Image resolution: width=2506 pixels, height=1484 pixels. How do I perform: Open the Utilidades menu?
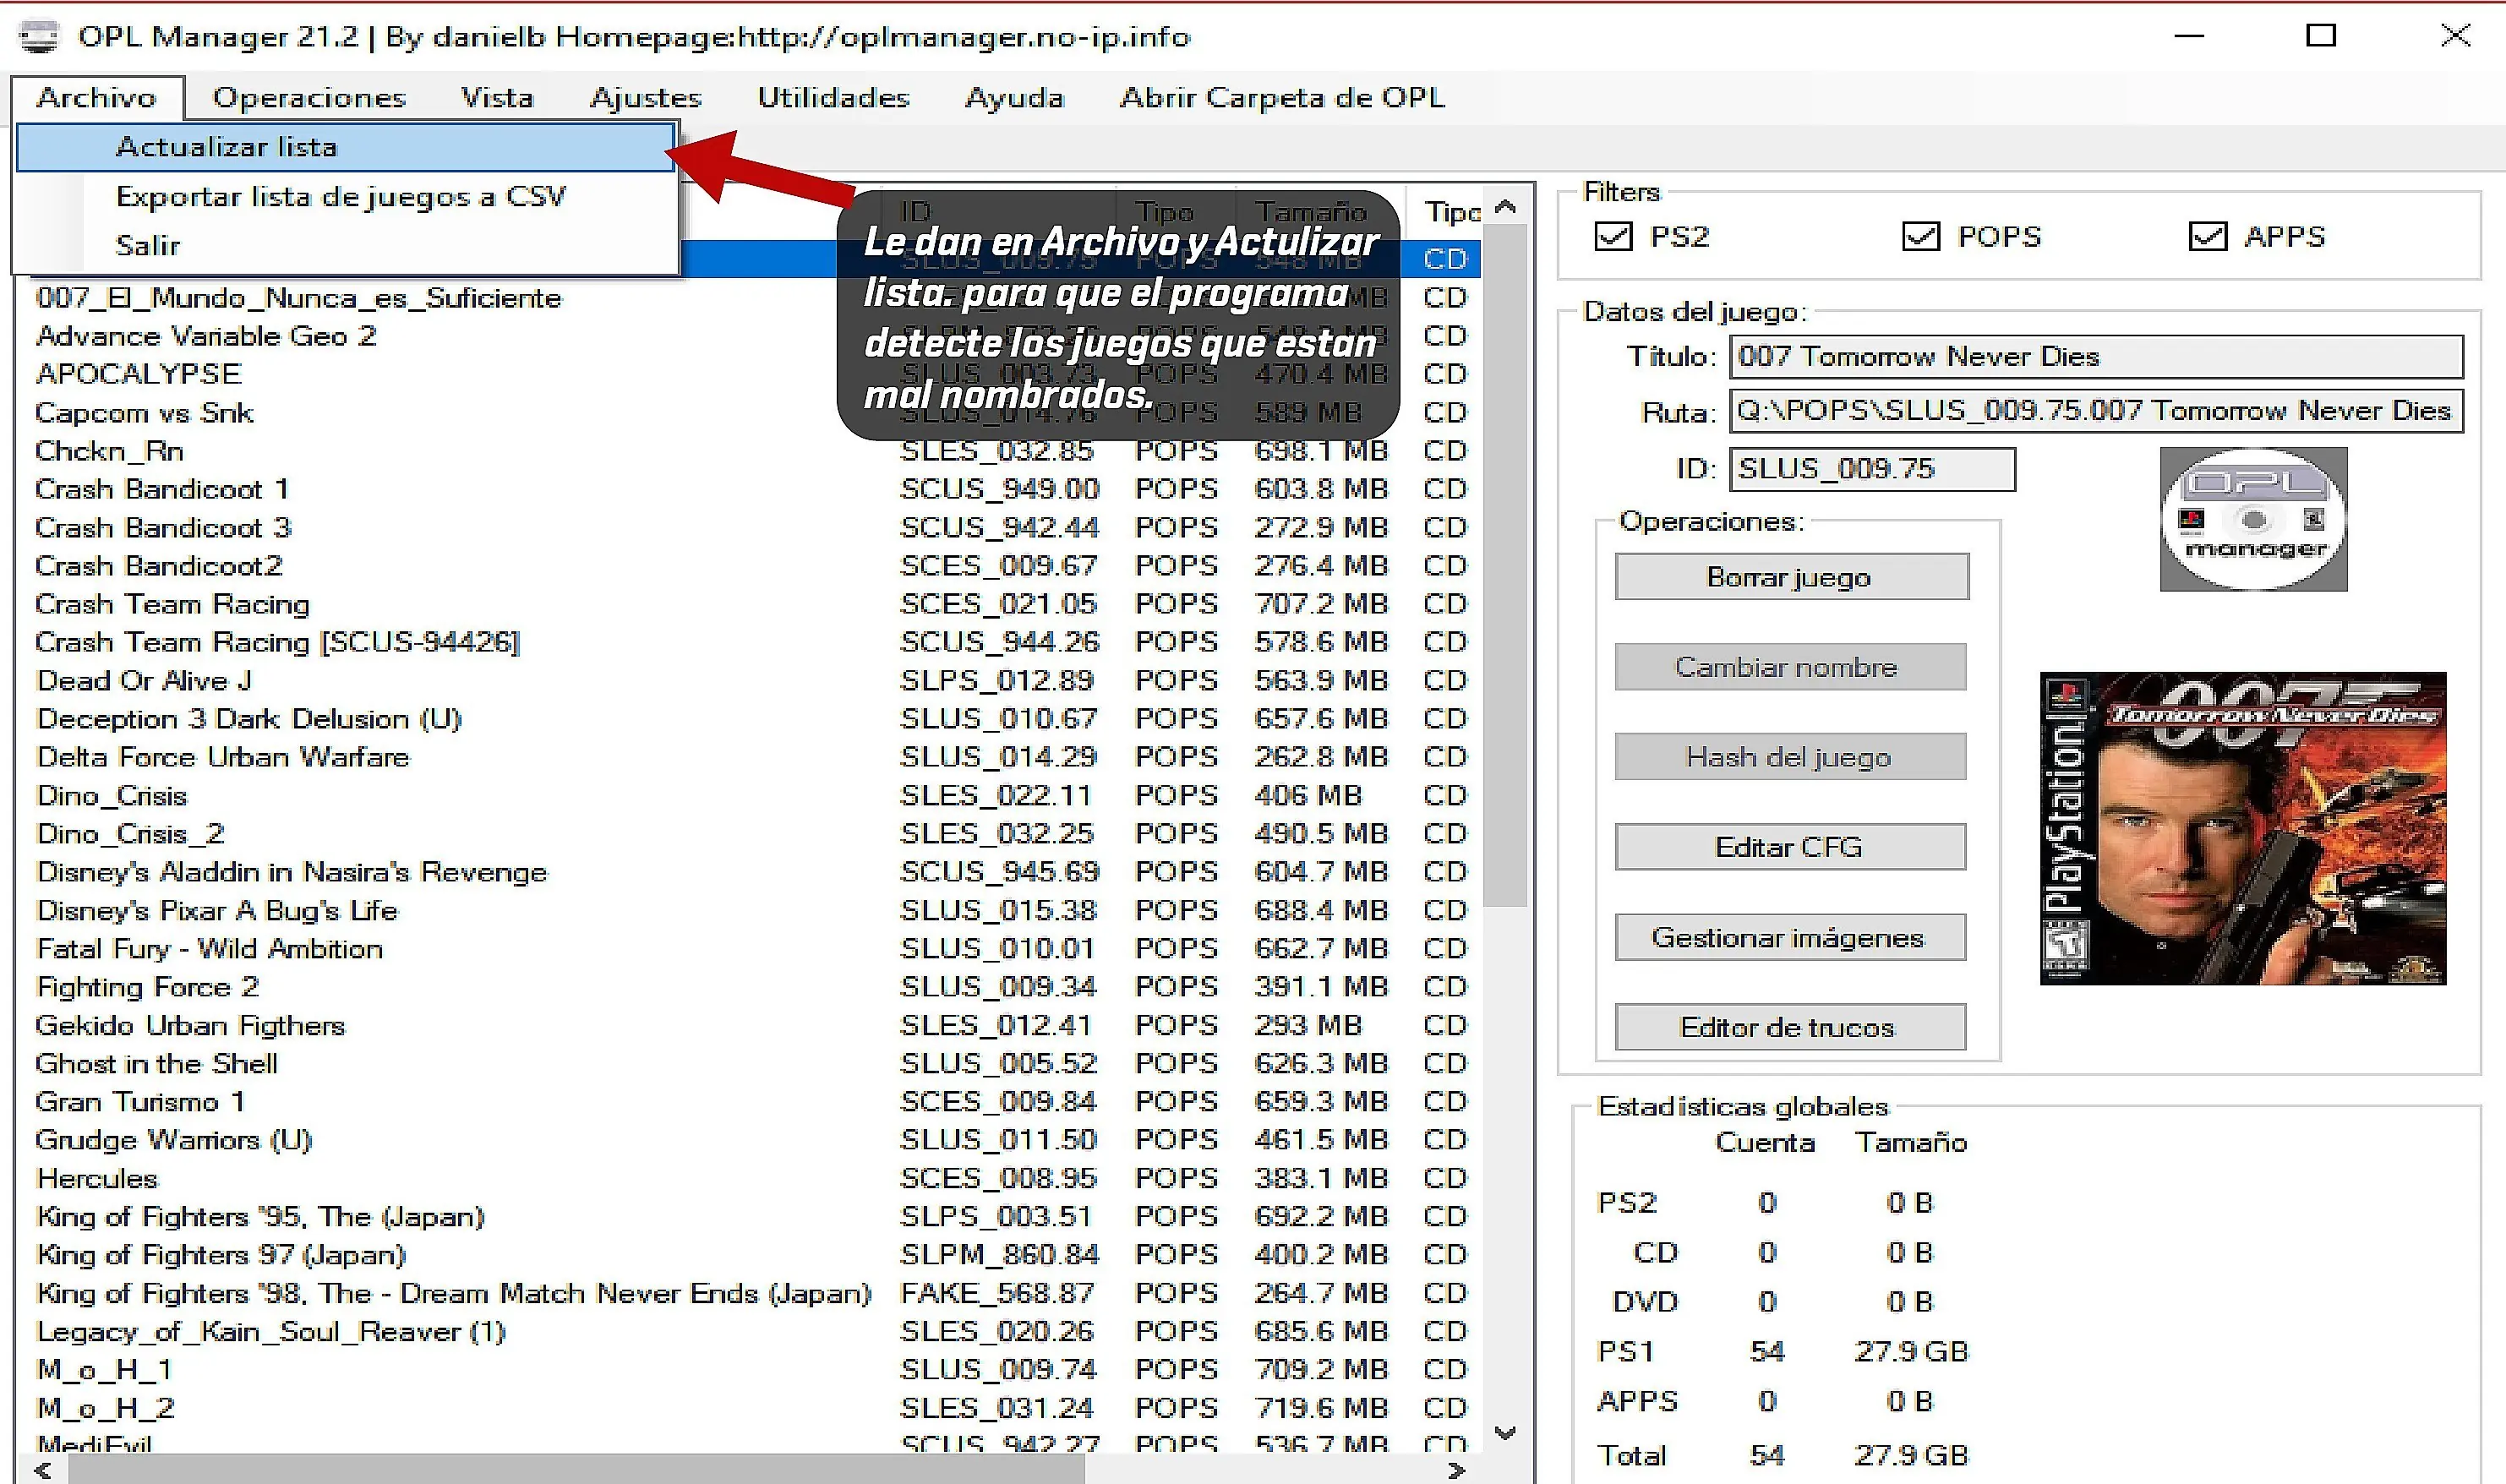click(x=833, y=97)
